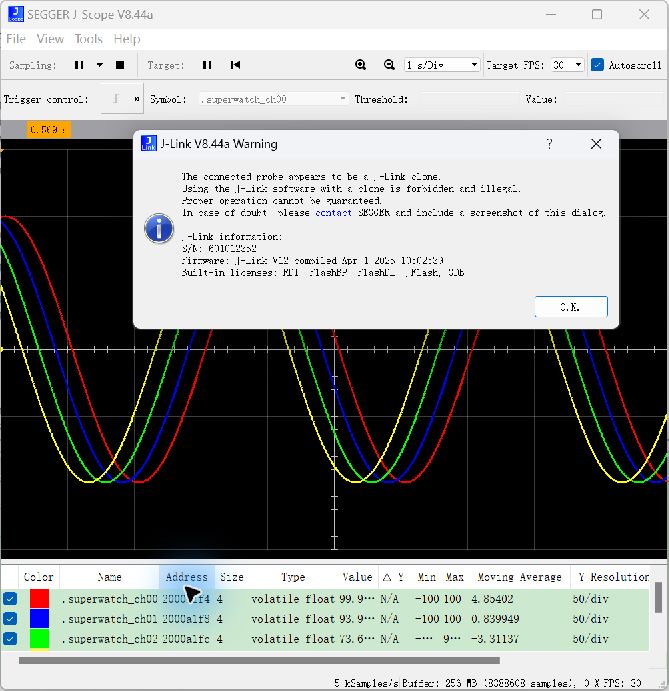
Task: Click the blue information icon in dialog
Action: (x=159, y=228)
